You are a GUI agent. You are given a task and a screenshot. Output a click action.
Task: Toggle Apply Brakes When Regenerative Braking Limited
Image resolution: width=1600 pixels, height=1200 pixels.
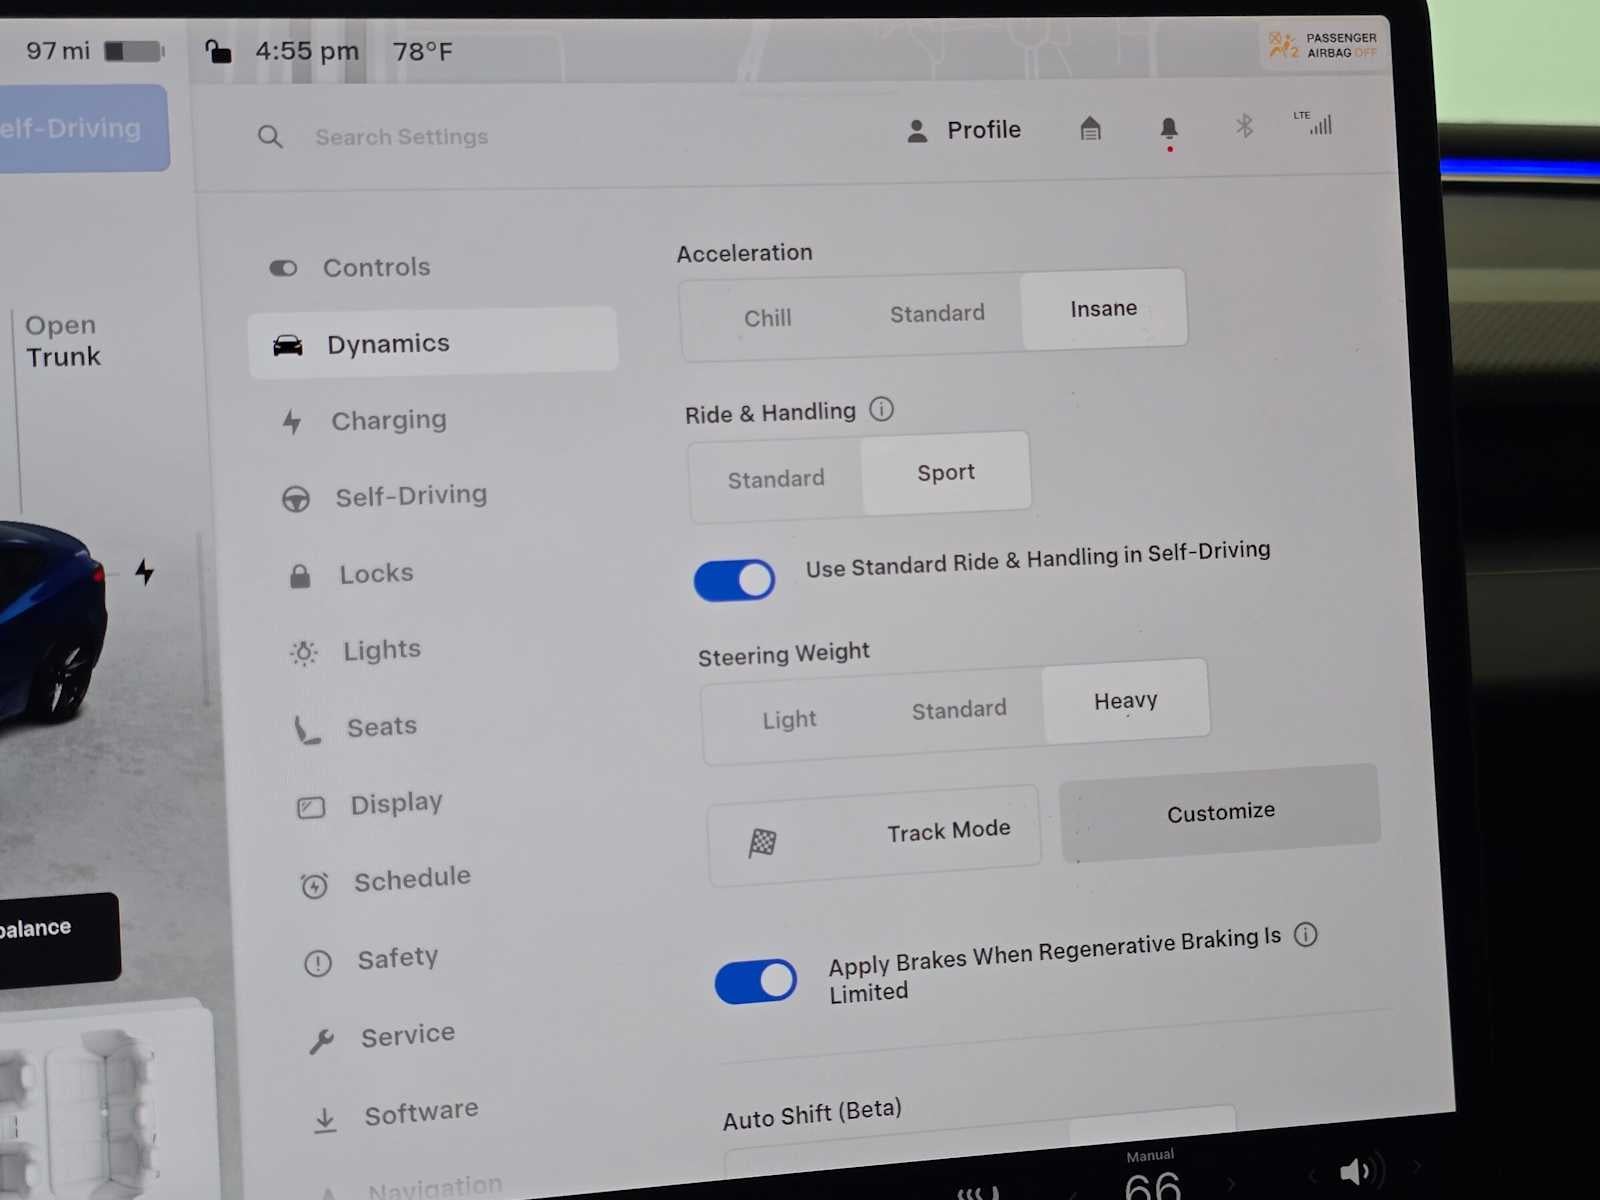[755, 981]
